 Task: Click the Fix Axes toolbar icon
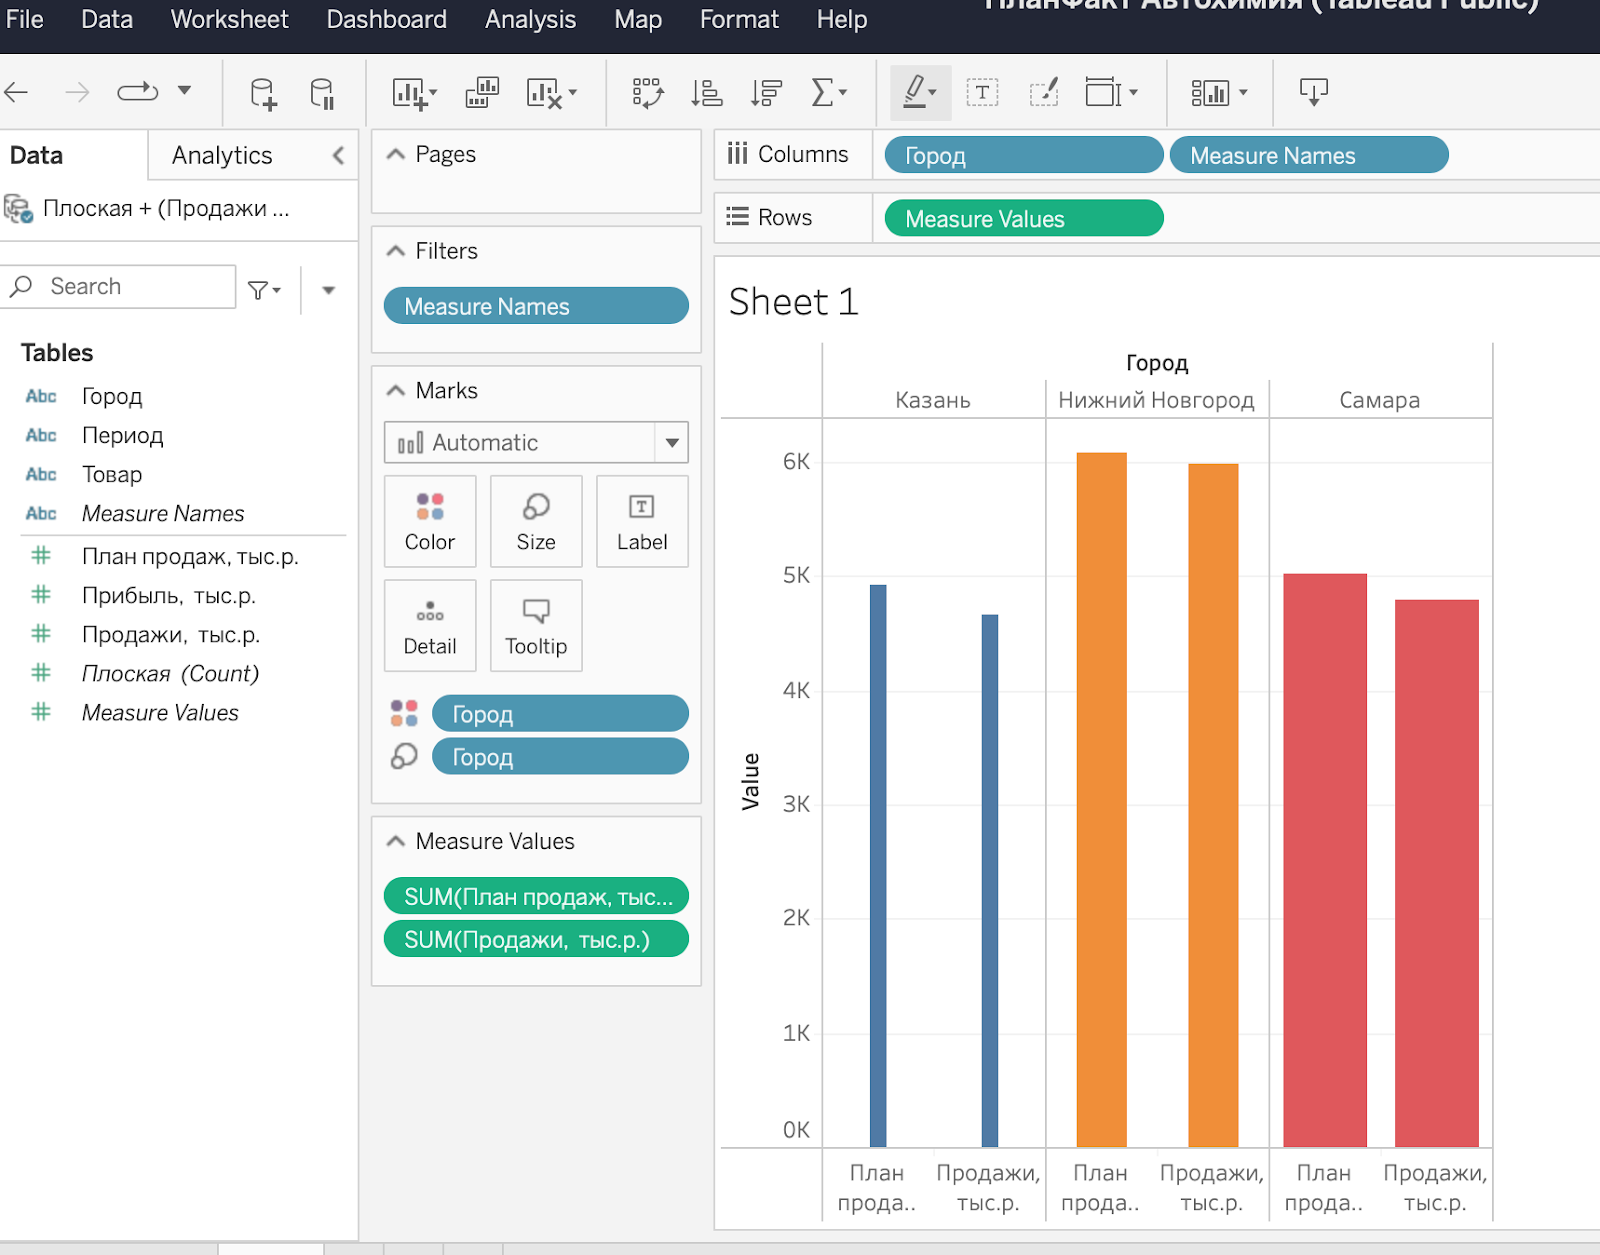click(x=1044, y=93)
